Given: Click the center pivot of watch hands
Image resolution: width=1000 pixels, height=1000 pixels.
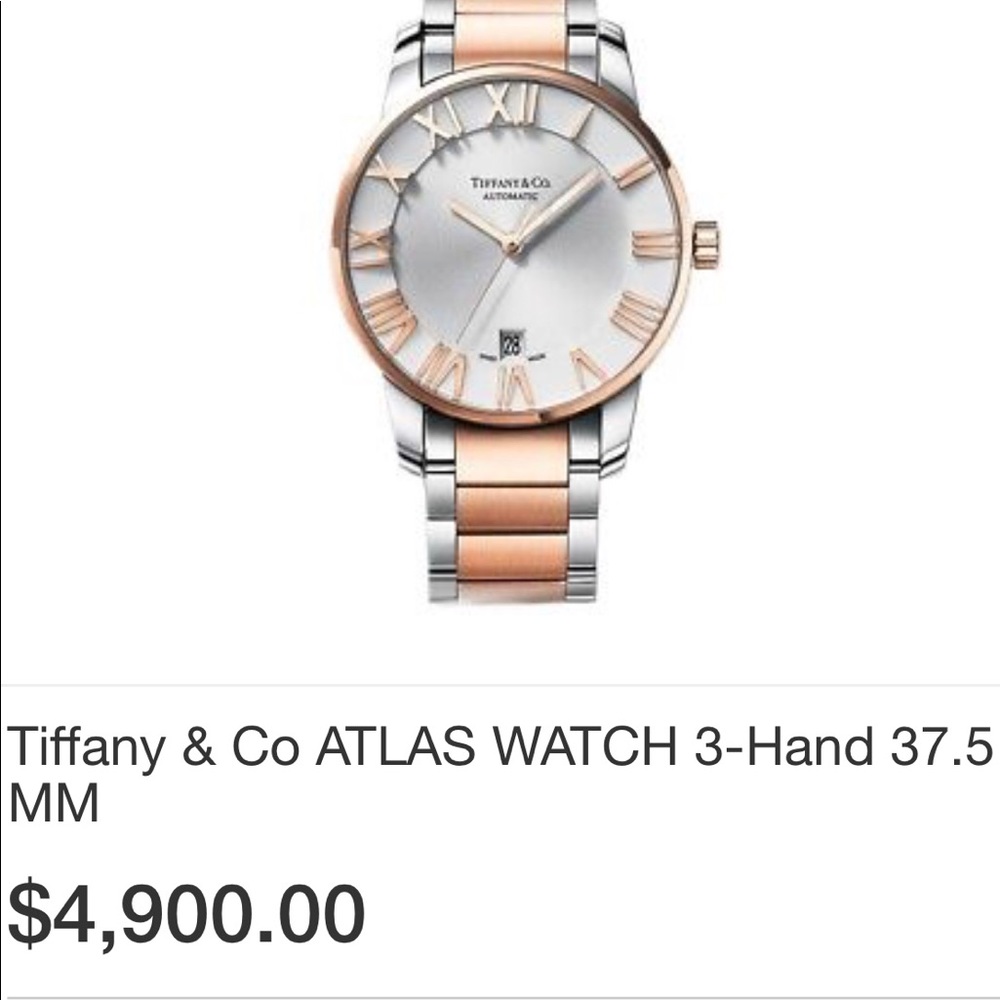Looking at the screenshot, I should coord(511,246).
